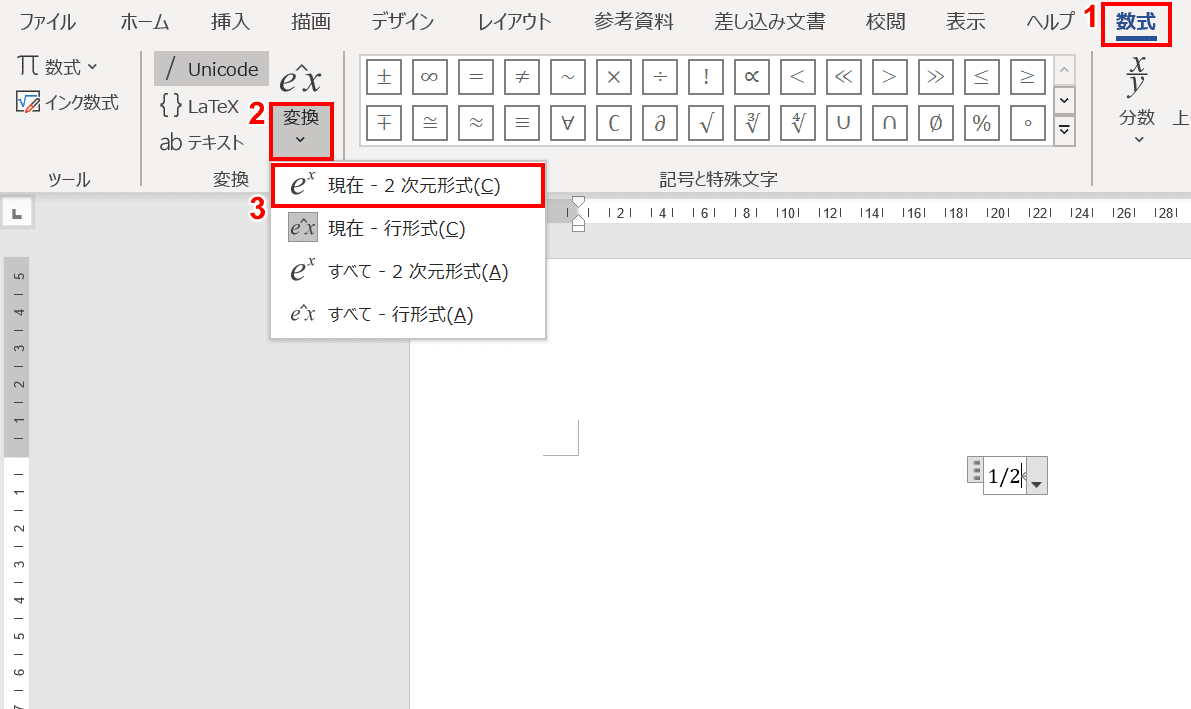The height and width of the screenshot is (709, 1191).
Task: Choose すべて - 行形式(A)
Action: click(408, 314)
